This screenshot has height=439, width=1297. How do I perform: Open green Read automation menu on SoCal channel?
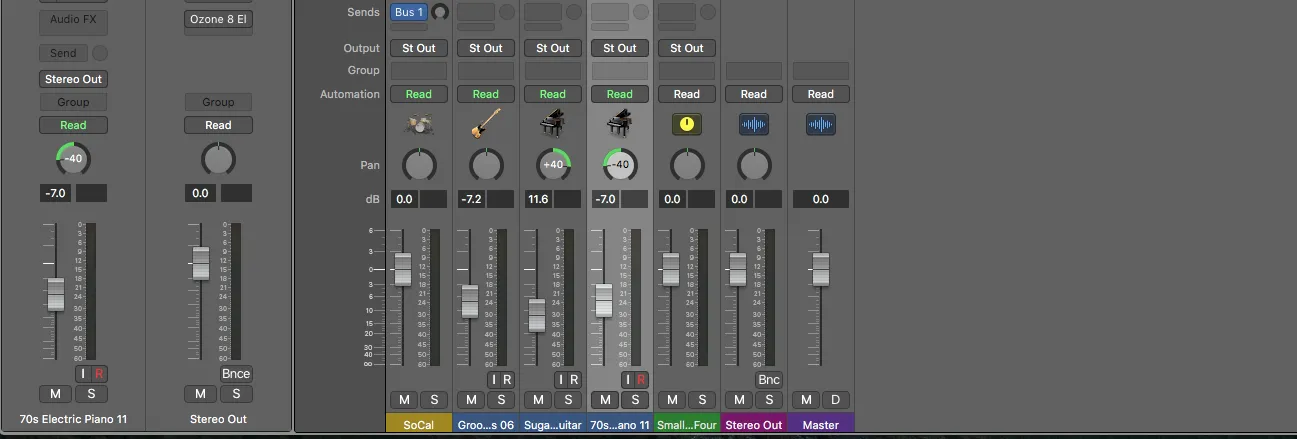[419, 94]
